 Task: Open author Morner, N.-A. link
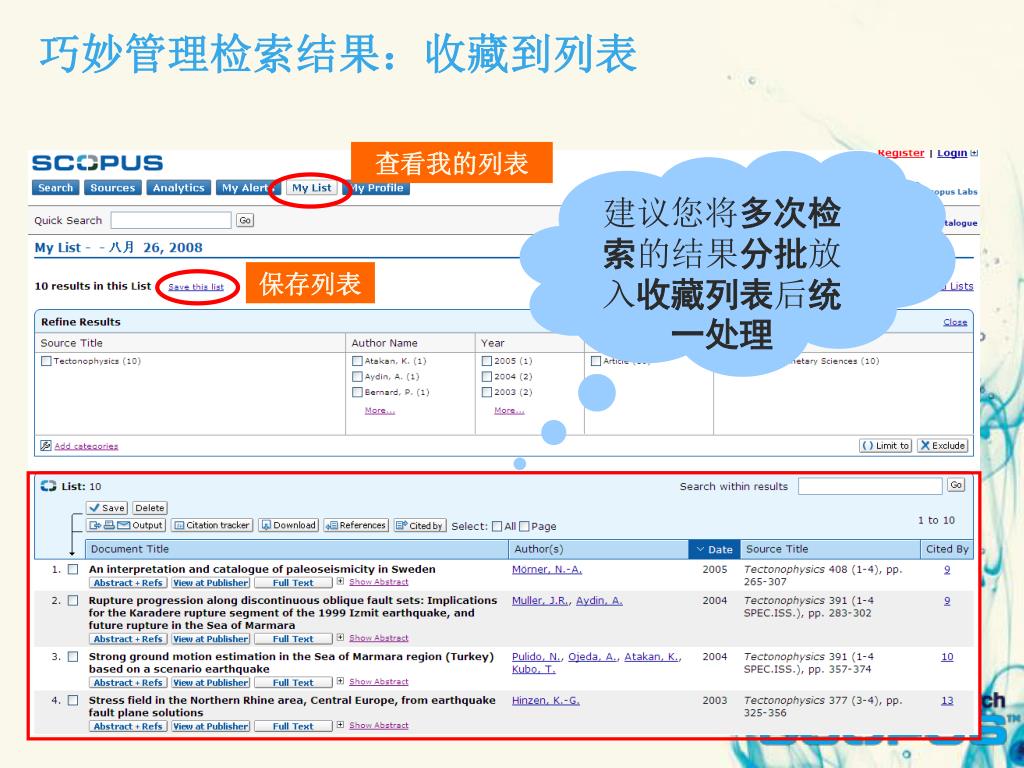(547, 569)
